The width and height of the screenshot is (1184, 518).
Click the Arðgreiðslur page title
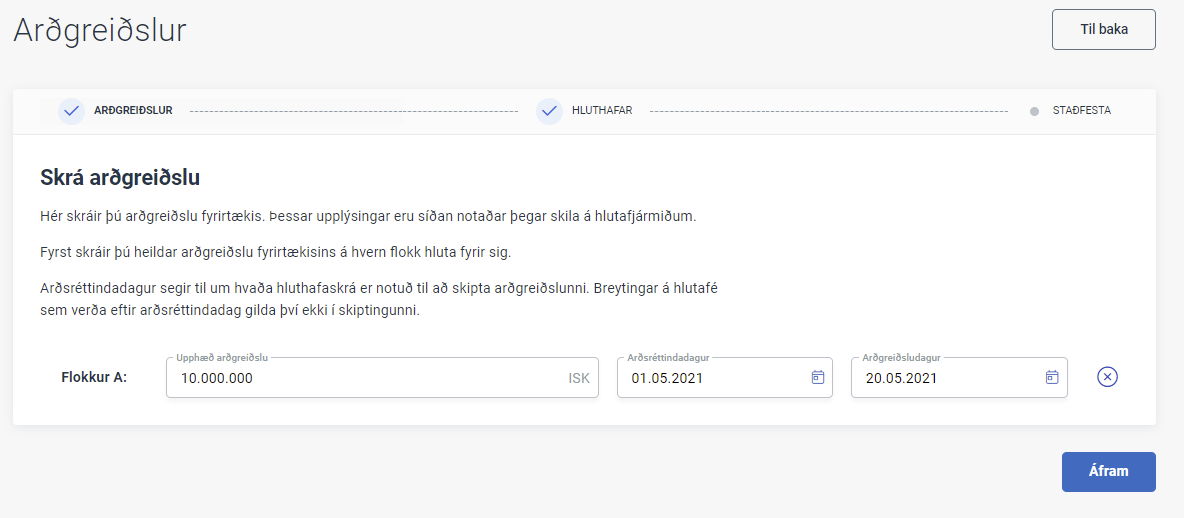100,30
